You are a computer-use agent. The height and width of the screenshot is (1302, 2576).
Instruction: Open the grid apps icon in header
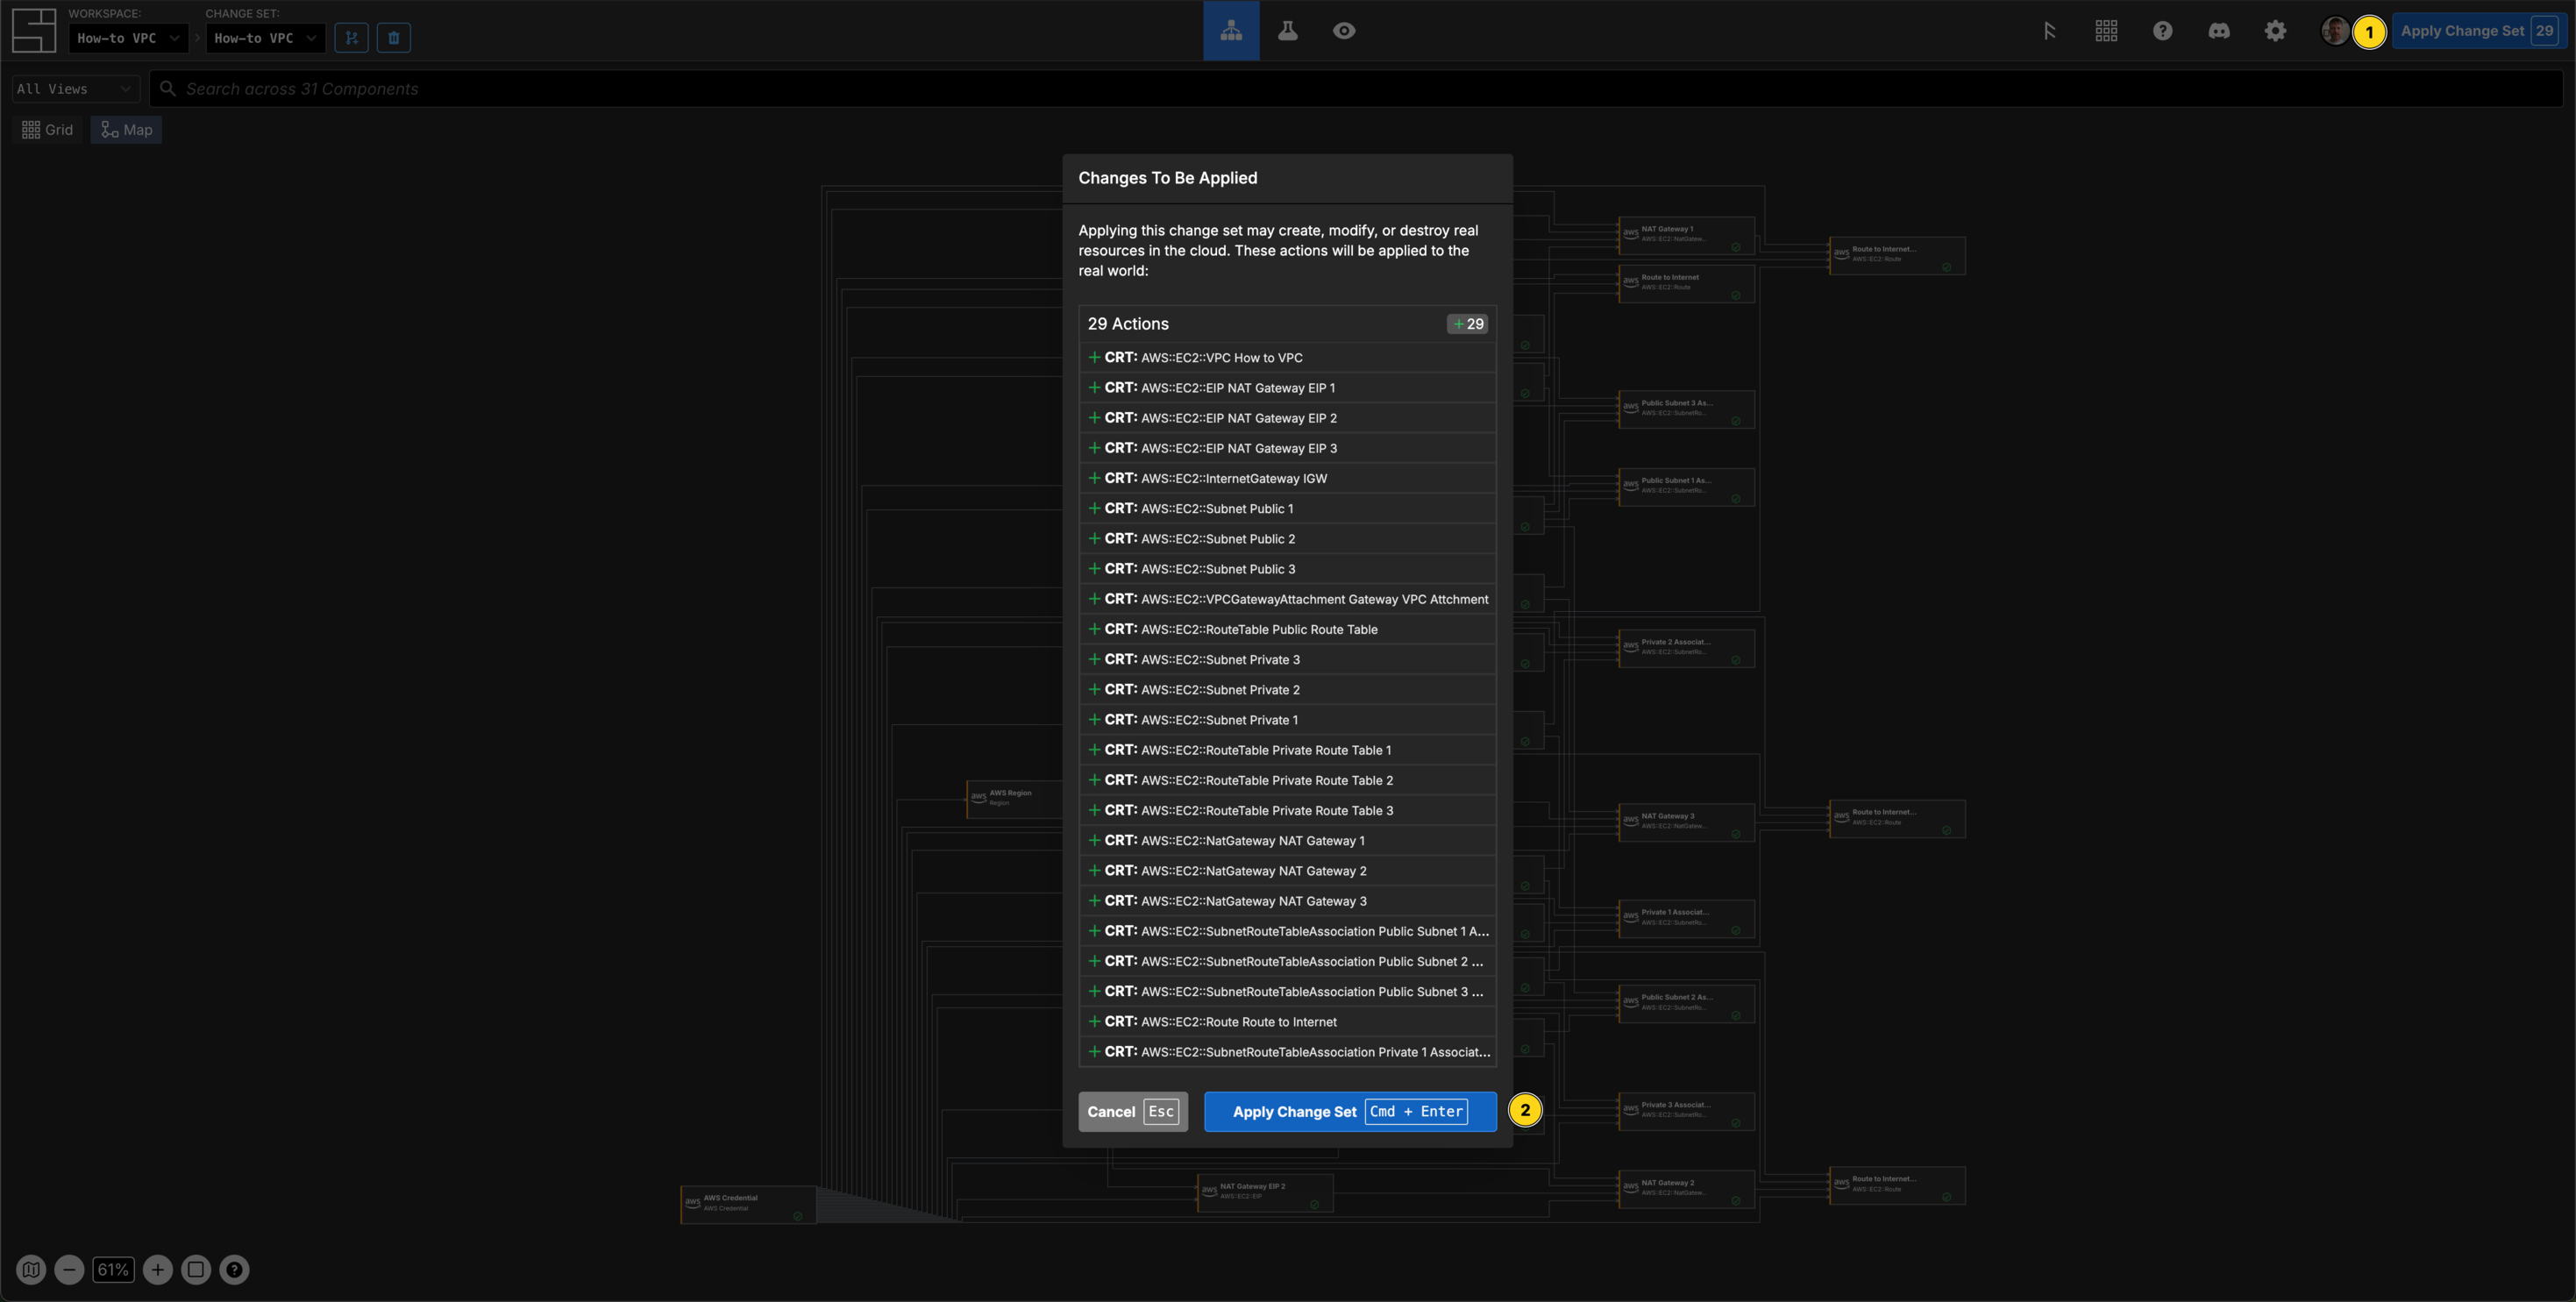[x=2106, y=31]
